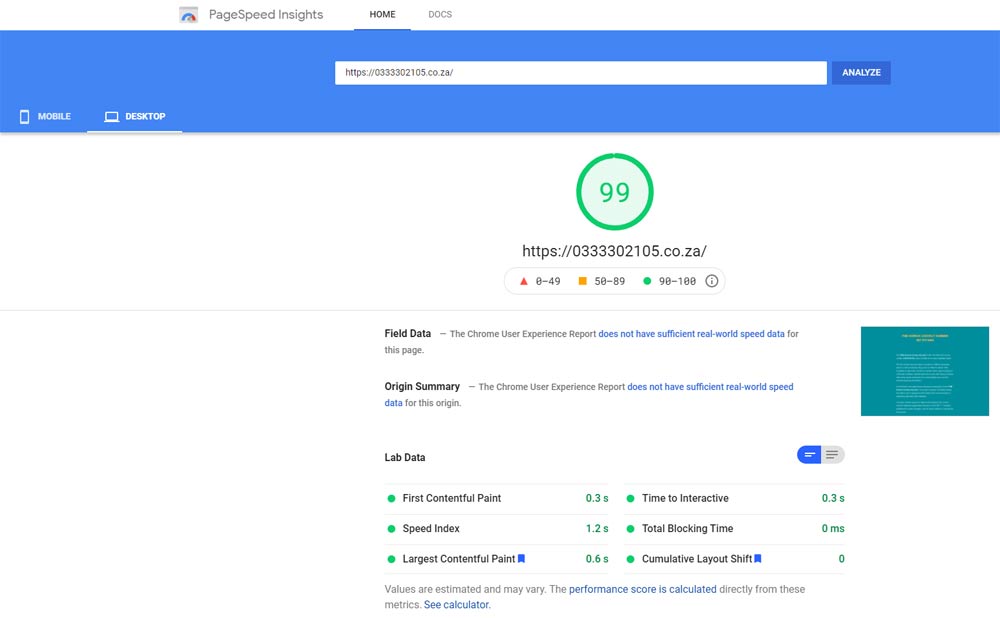This screenshot has width=1000, height=618.
Task: Open the DOCS tab
Action: tap(440, 15)
